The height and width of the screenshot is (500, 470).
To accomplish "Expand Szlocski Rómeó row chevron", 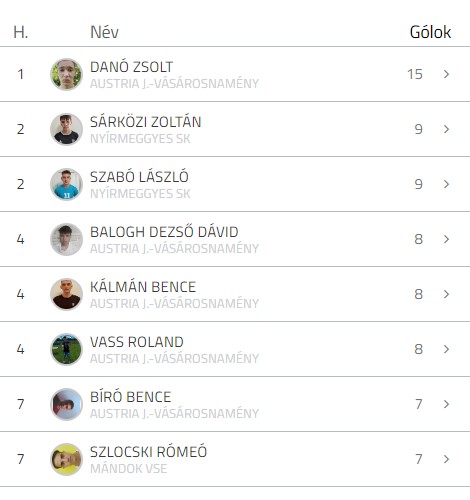I will pyautogui.click(x=447, y=459).
